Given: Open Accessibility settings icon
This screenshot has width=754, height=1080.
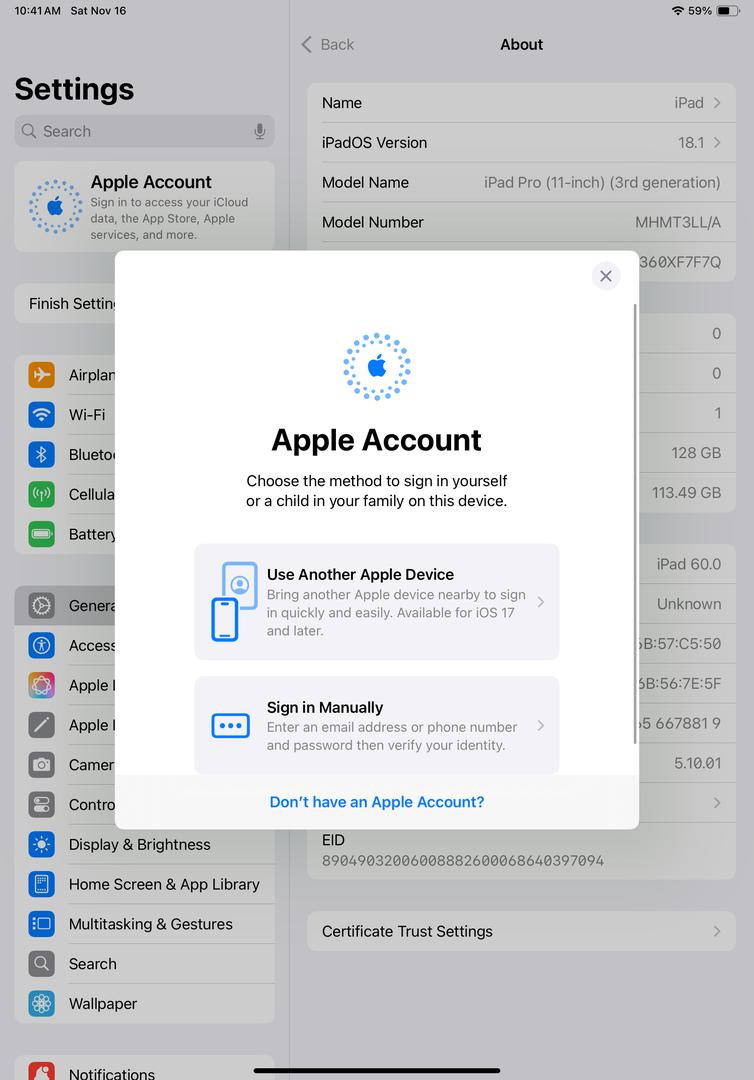Looking at the screenshot, I should coord(41,645).
